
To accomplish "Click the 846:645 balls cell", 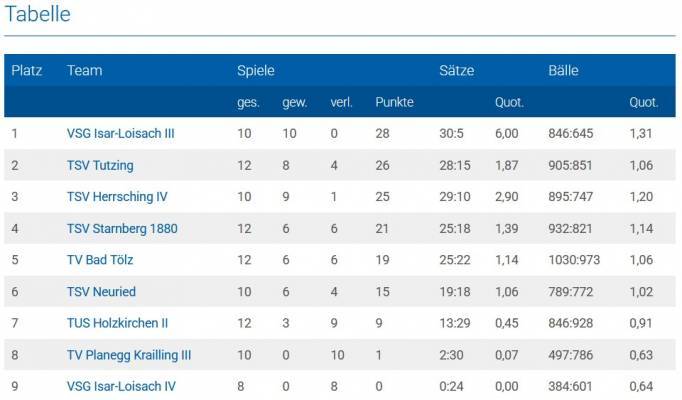I will pyautogui.click(x=571, y=133).
